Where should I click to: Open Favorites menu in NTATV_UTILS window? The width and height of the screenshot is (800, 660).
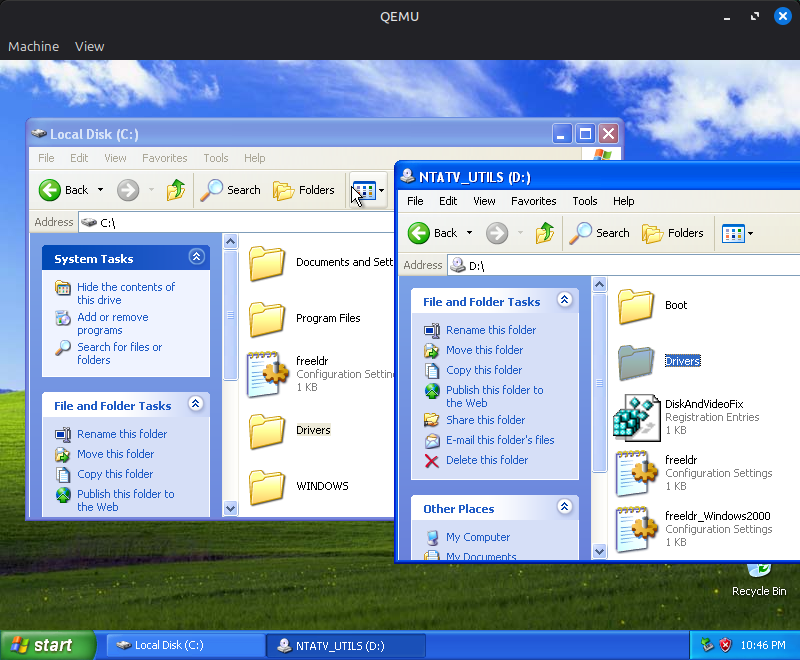coord(533,201)
